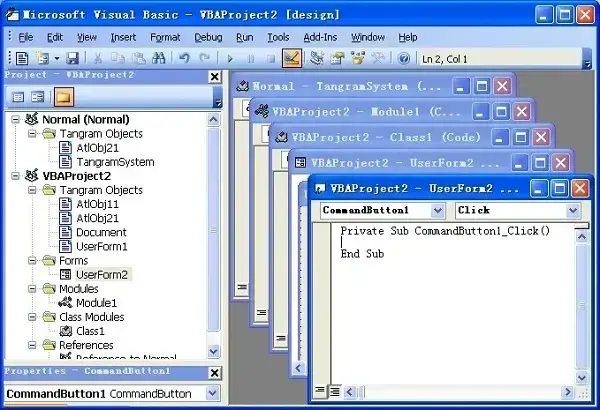Click View Object icon in Project panel
The width and height of the screenshot is (600, 410).
(x=38, y=97)
